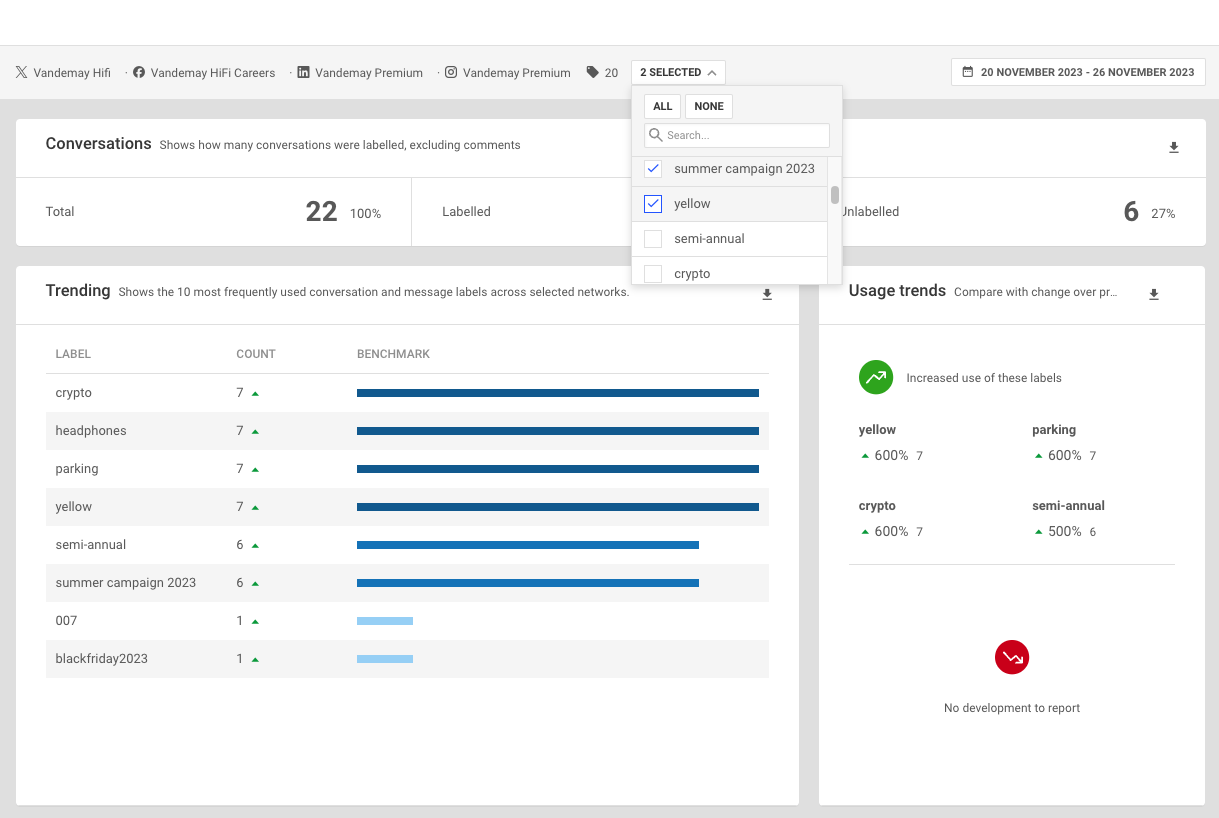Click the up arrow in the blackfriday2023 row
Image resolution: width=1219 pixels, height=818 pixels.
(255, 660)
